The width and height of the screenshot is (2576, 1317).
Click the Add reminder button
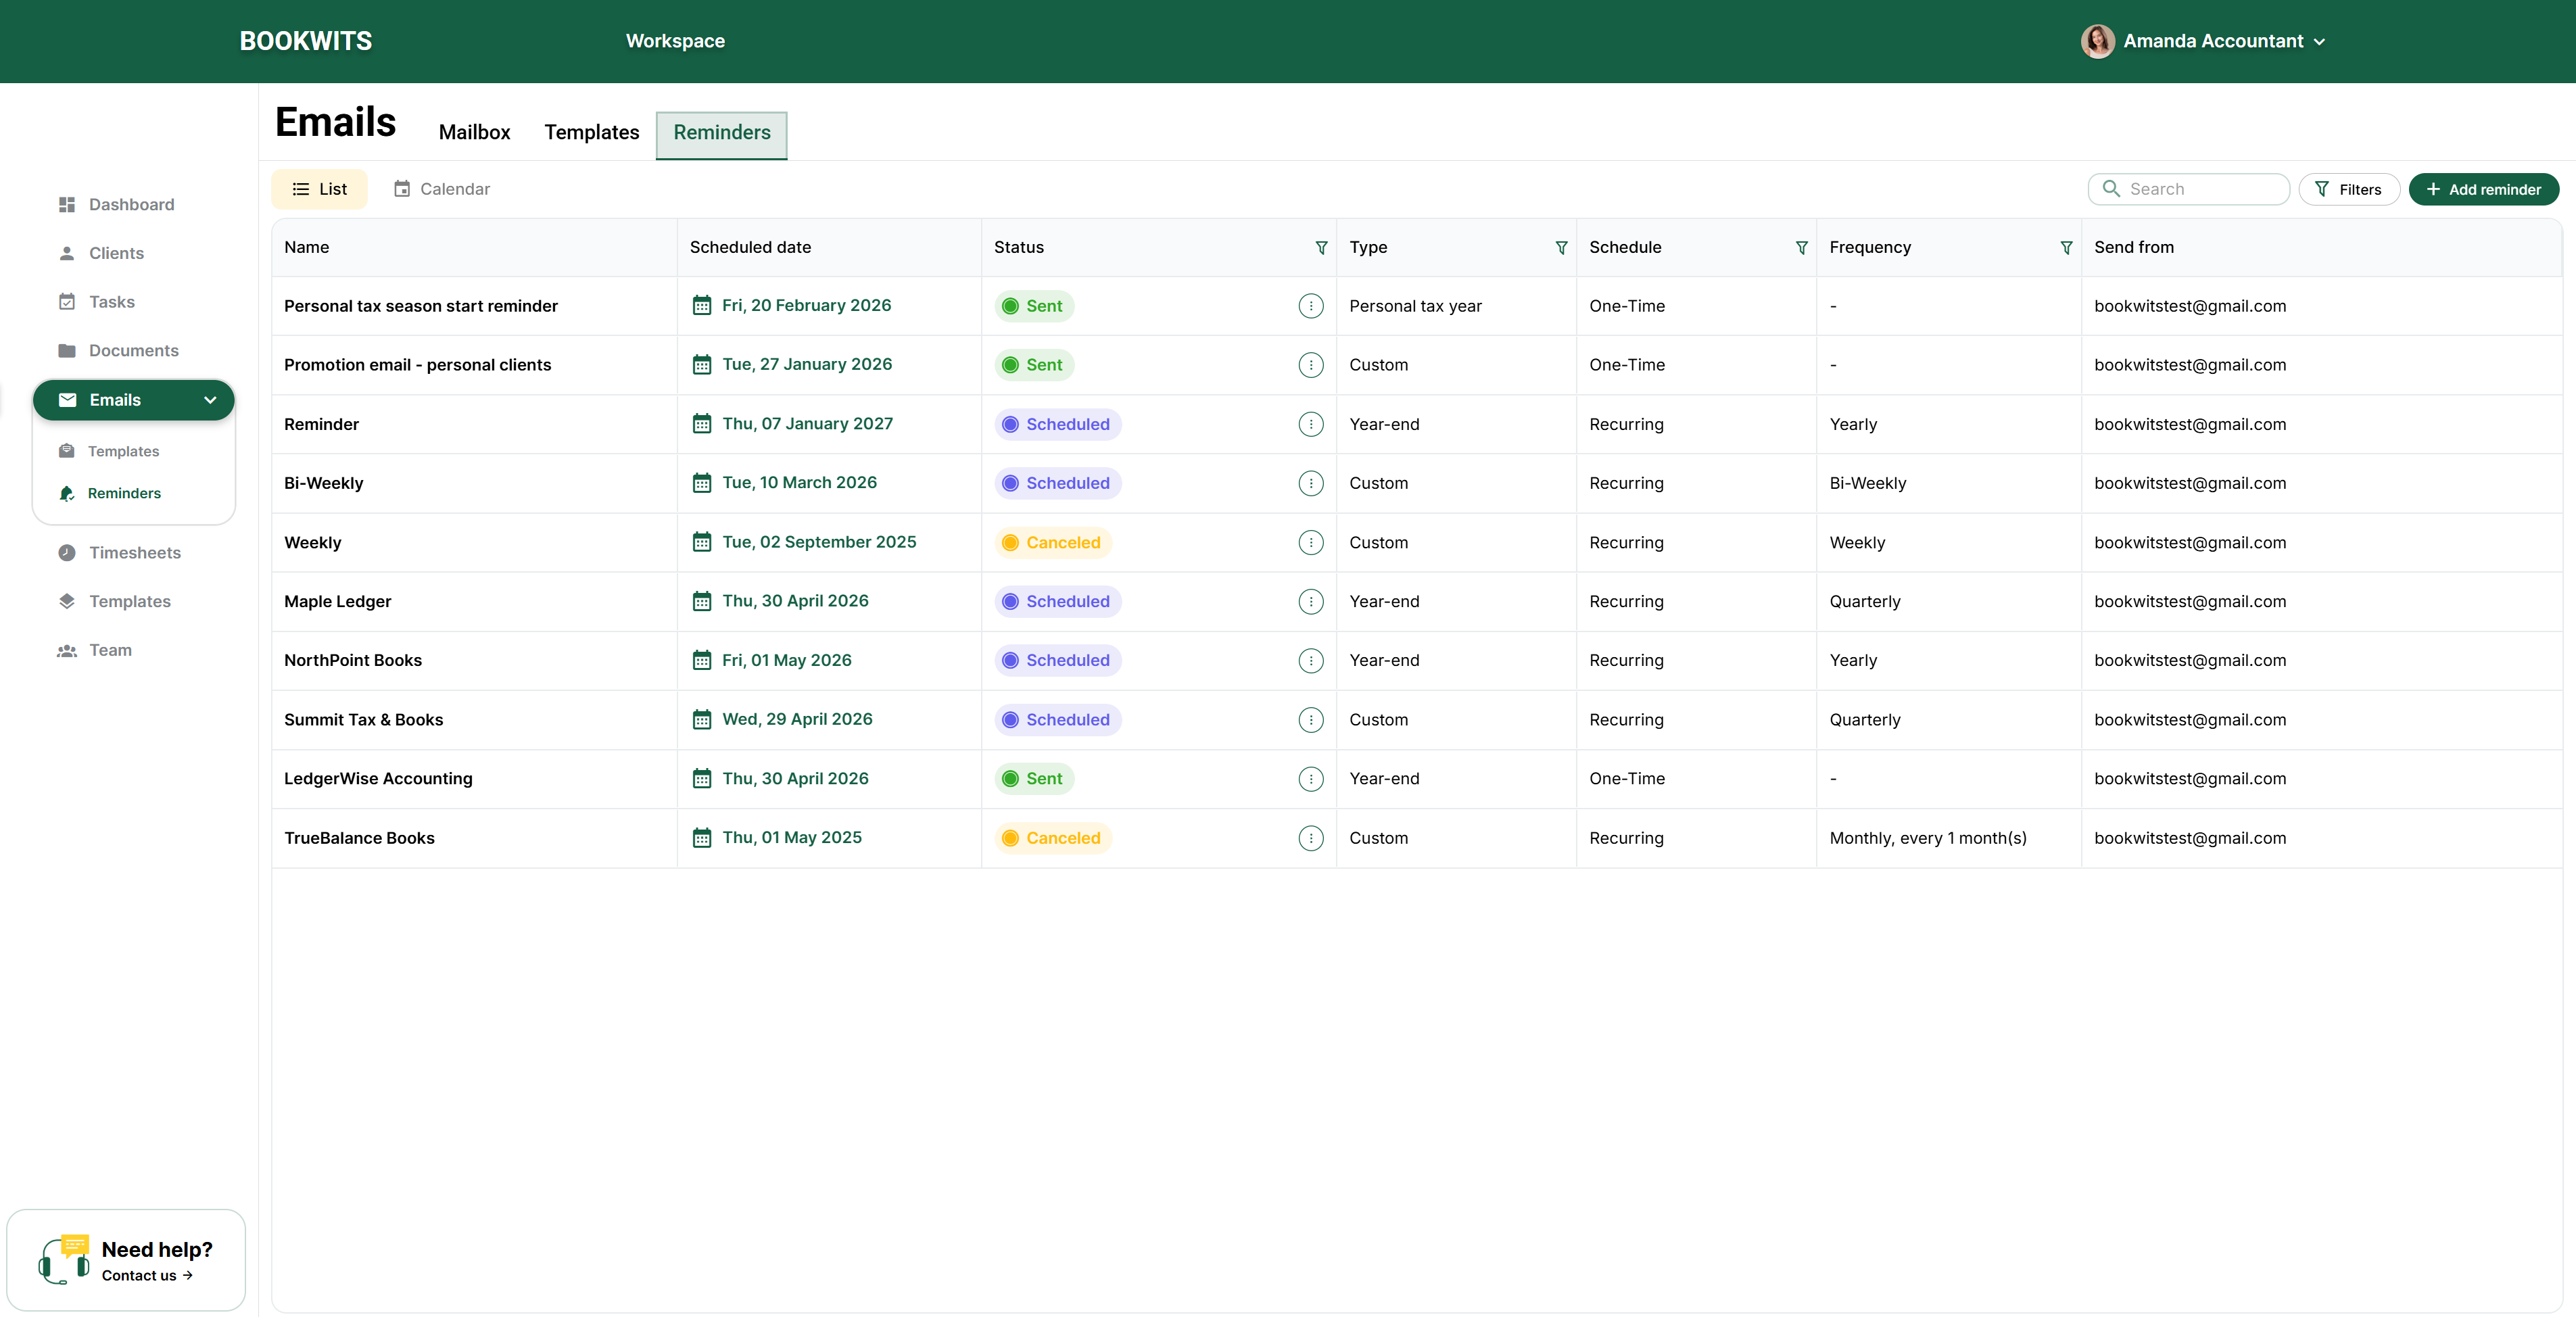tap(2483, 189)
